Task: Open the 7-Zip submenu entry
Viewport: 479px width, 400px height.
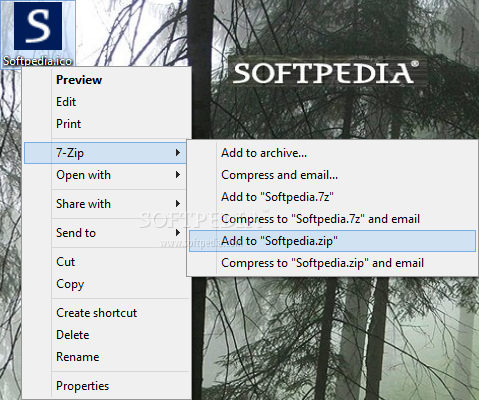Action: tap(105, 153)
